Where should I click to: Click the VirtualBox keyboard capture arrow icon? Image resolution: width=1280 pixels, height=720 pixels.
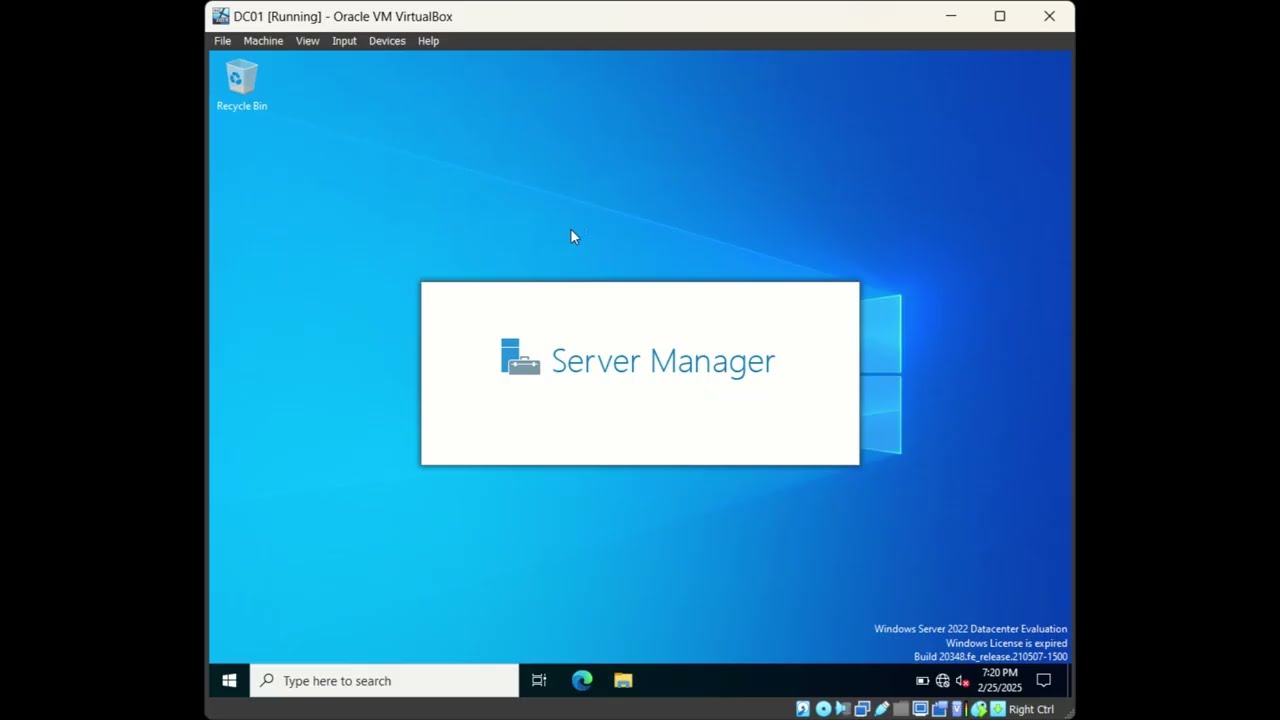997,709
